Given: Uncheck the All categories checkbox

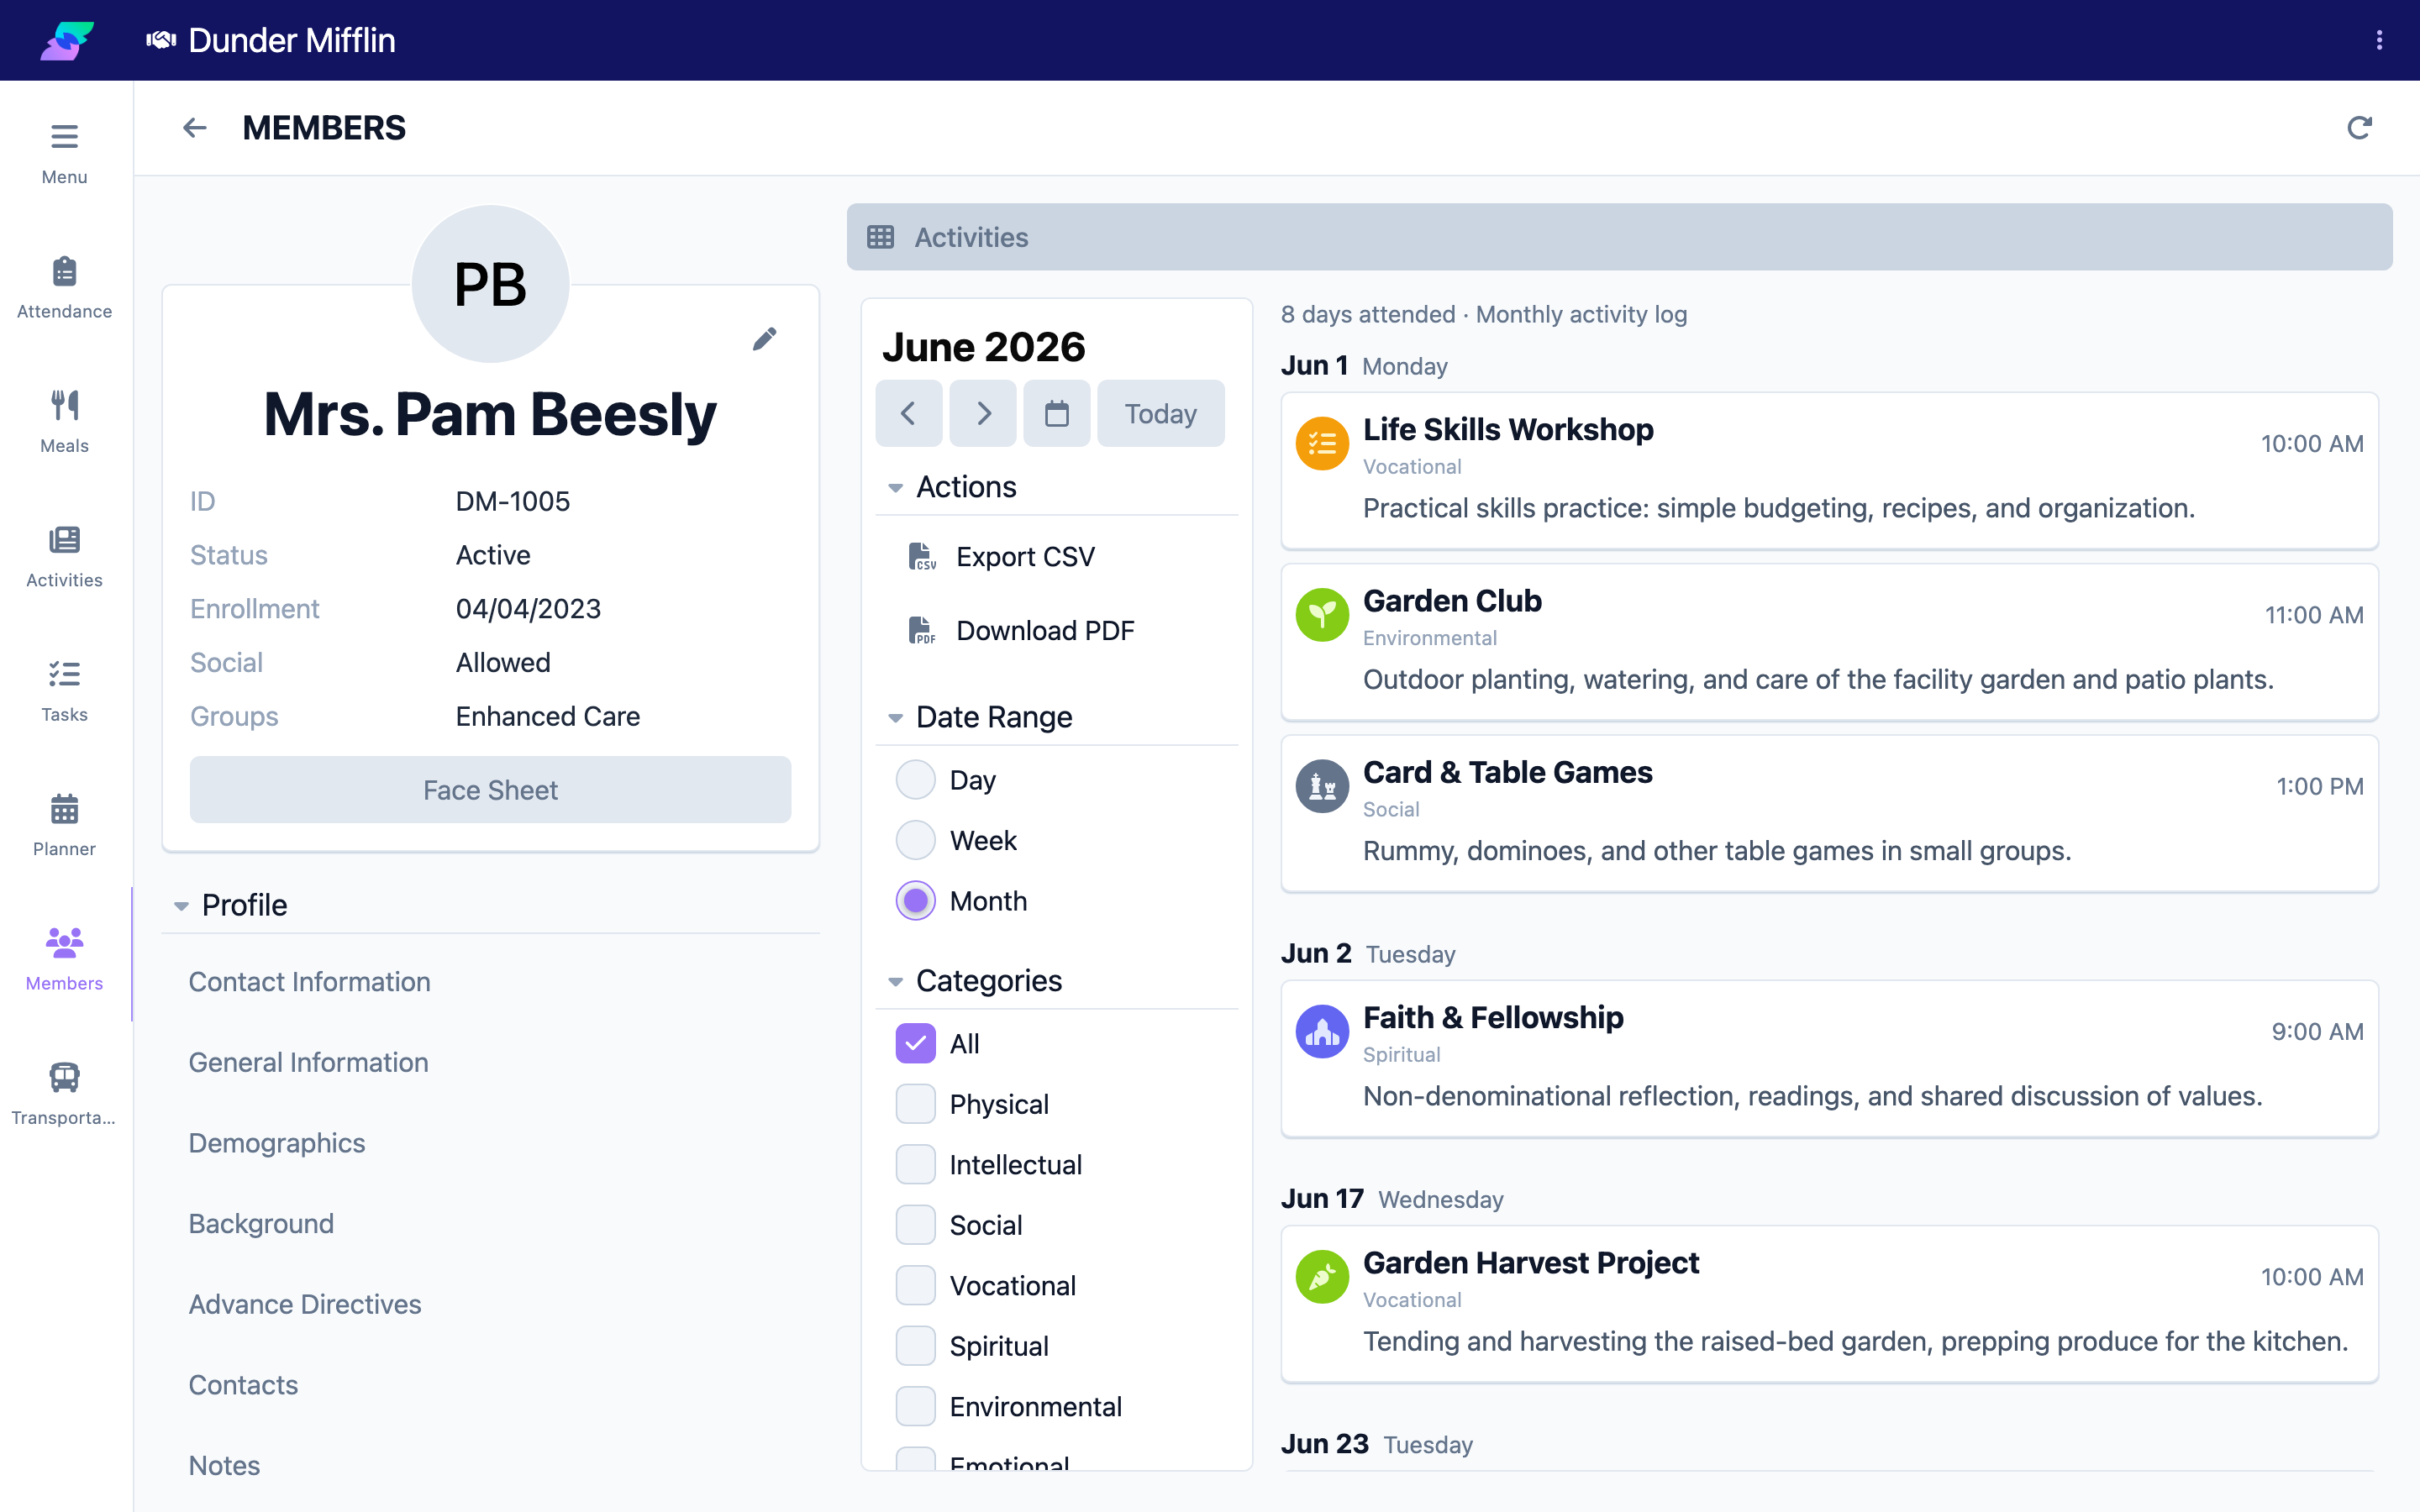Looking at the screenshot, I should click(x=915, y=1043).
